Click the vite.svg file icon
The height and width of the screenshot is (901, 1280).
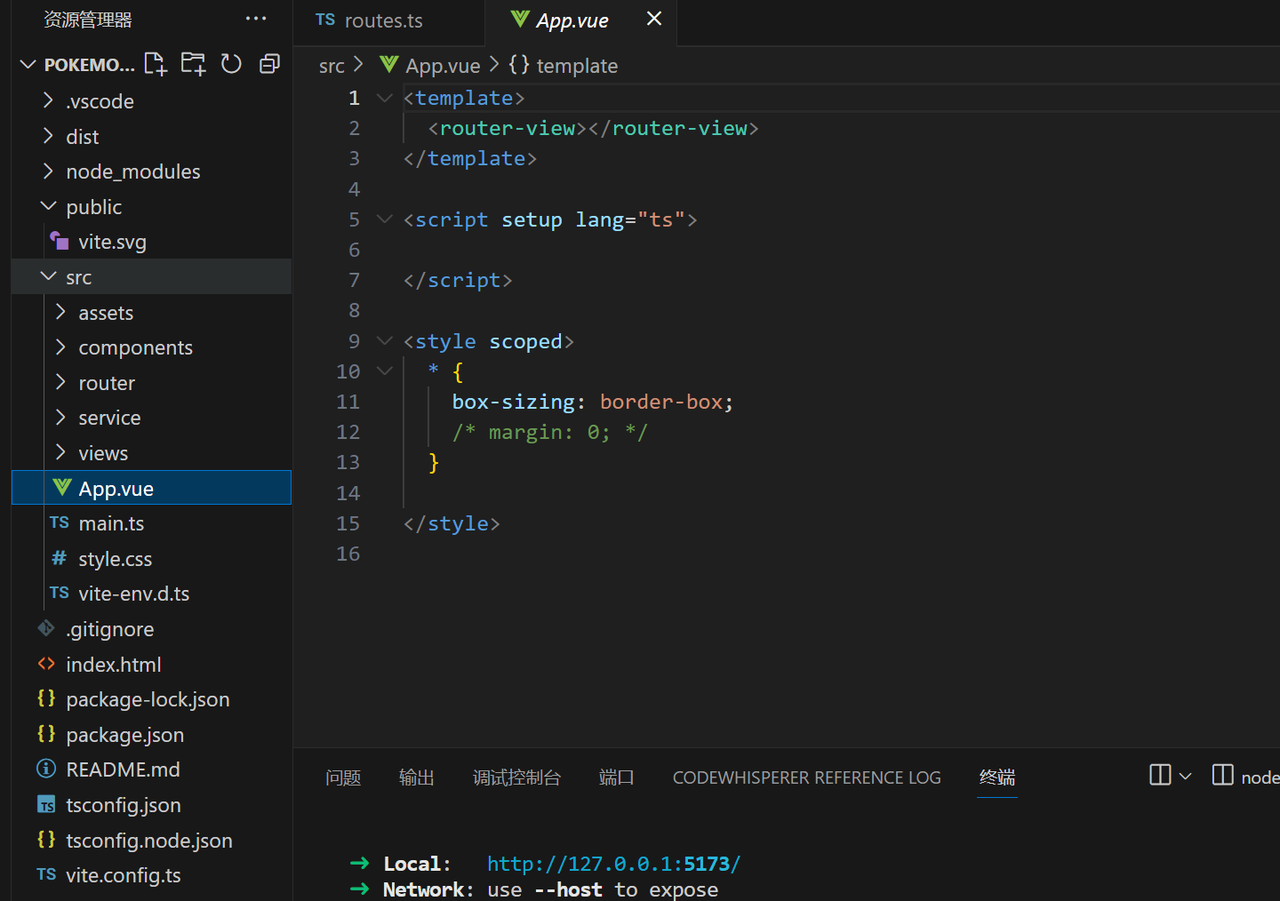[59, 241]
